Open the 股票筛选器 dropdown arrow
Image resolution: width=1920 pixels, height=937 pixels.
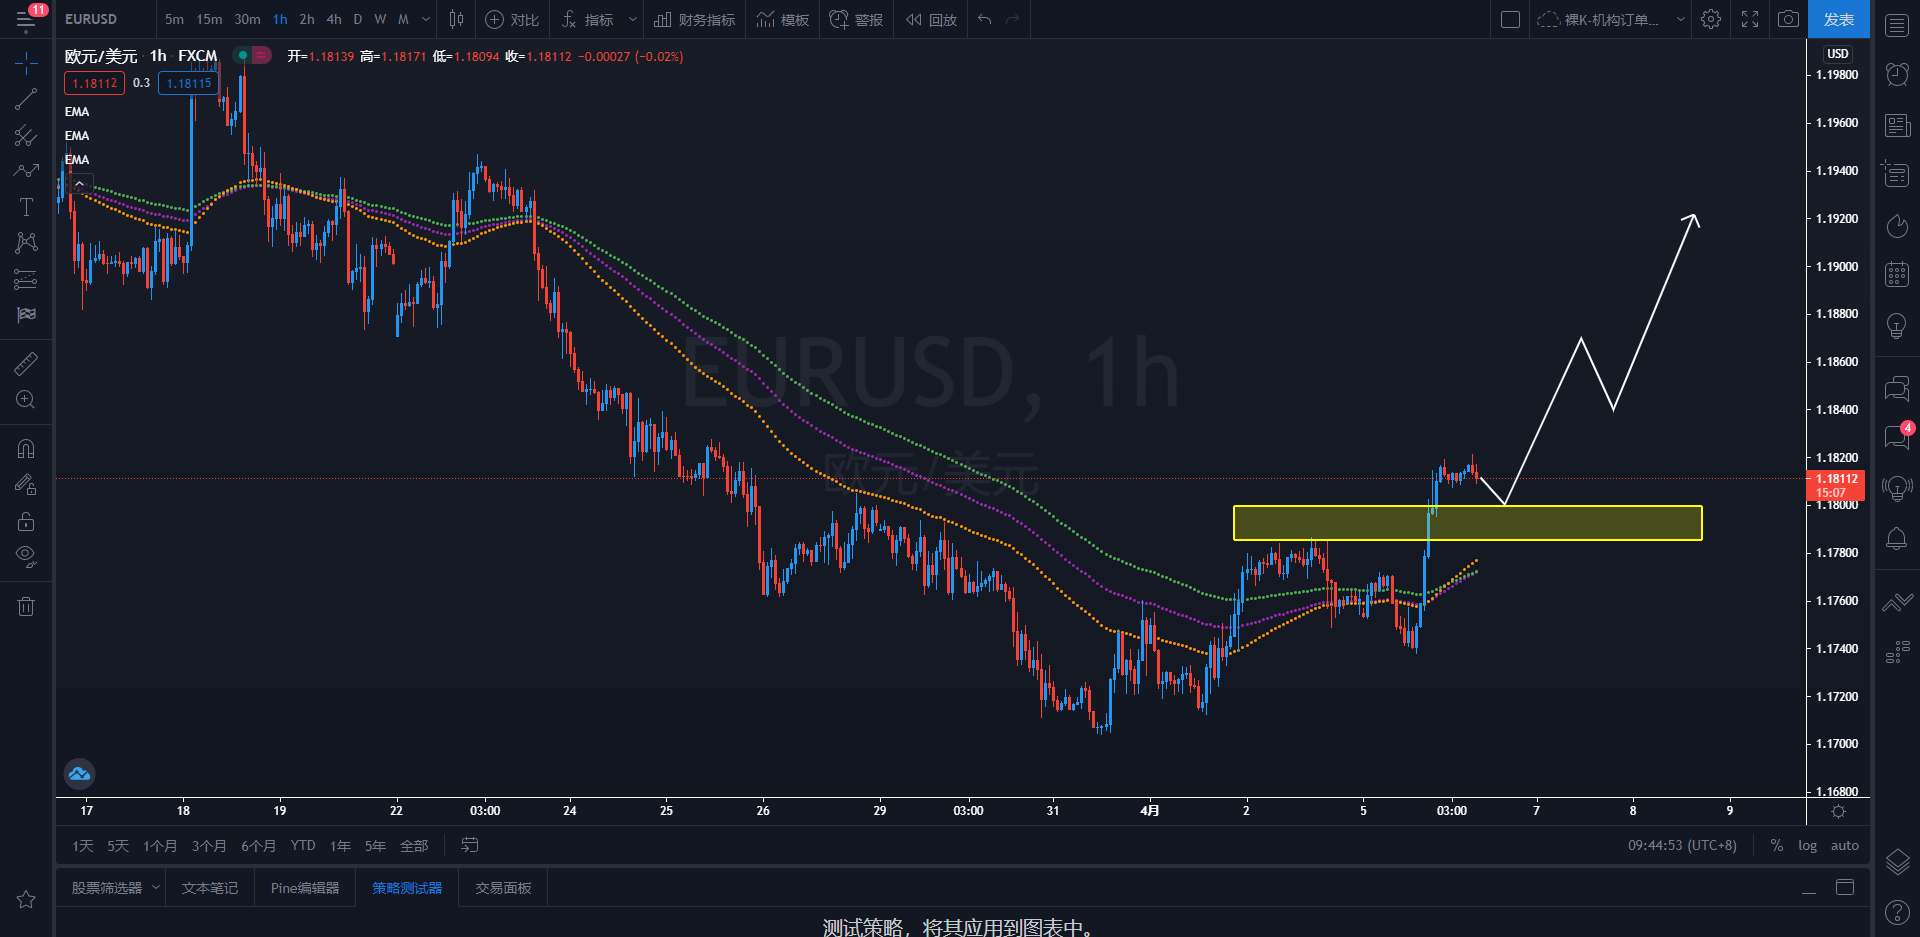point(156,888)
